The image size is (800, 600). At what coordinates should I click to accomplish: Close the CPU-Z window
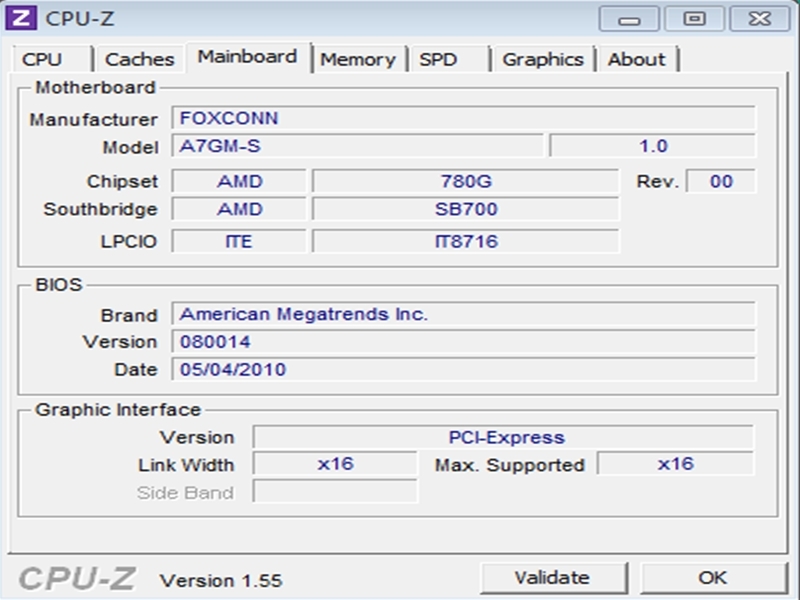tap(760, 19)
